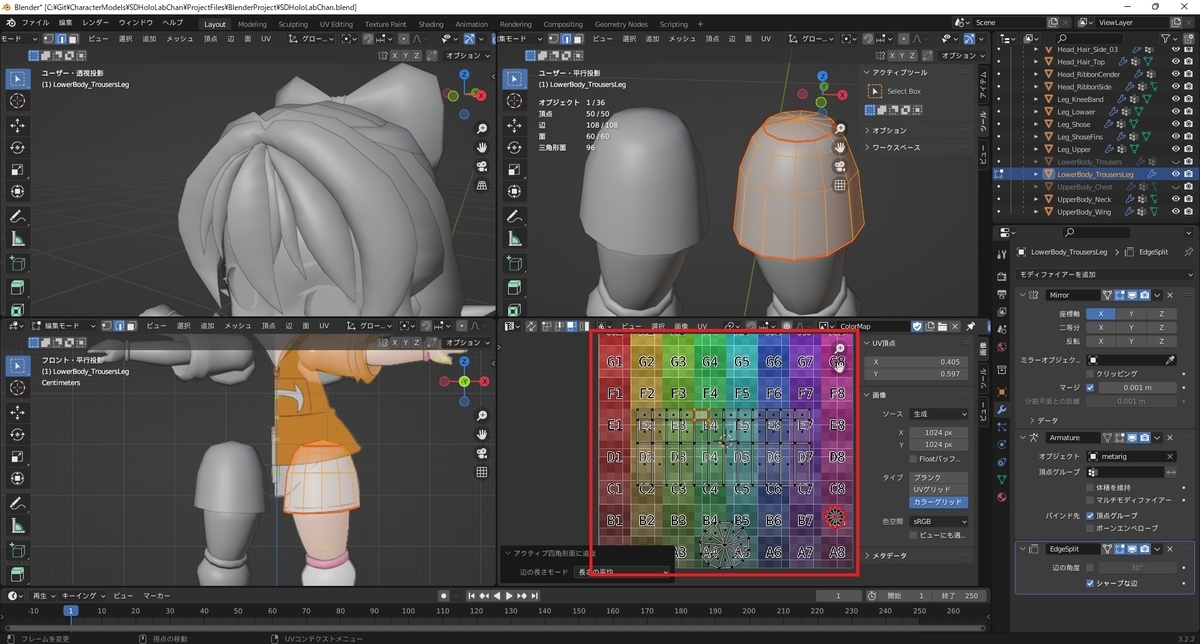
Task: Enable クリッピング in the Mirror modifier
Action: [x=1090, y=374]
